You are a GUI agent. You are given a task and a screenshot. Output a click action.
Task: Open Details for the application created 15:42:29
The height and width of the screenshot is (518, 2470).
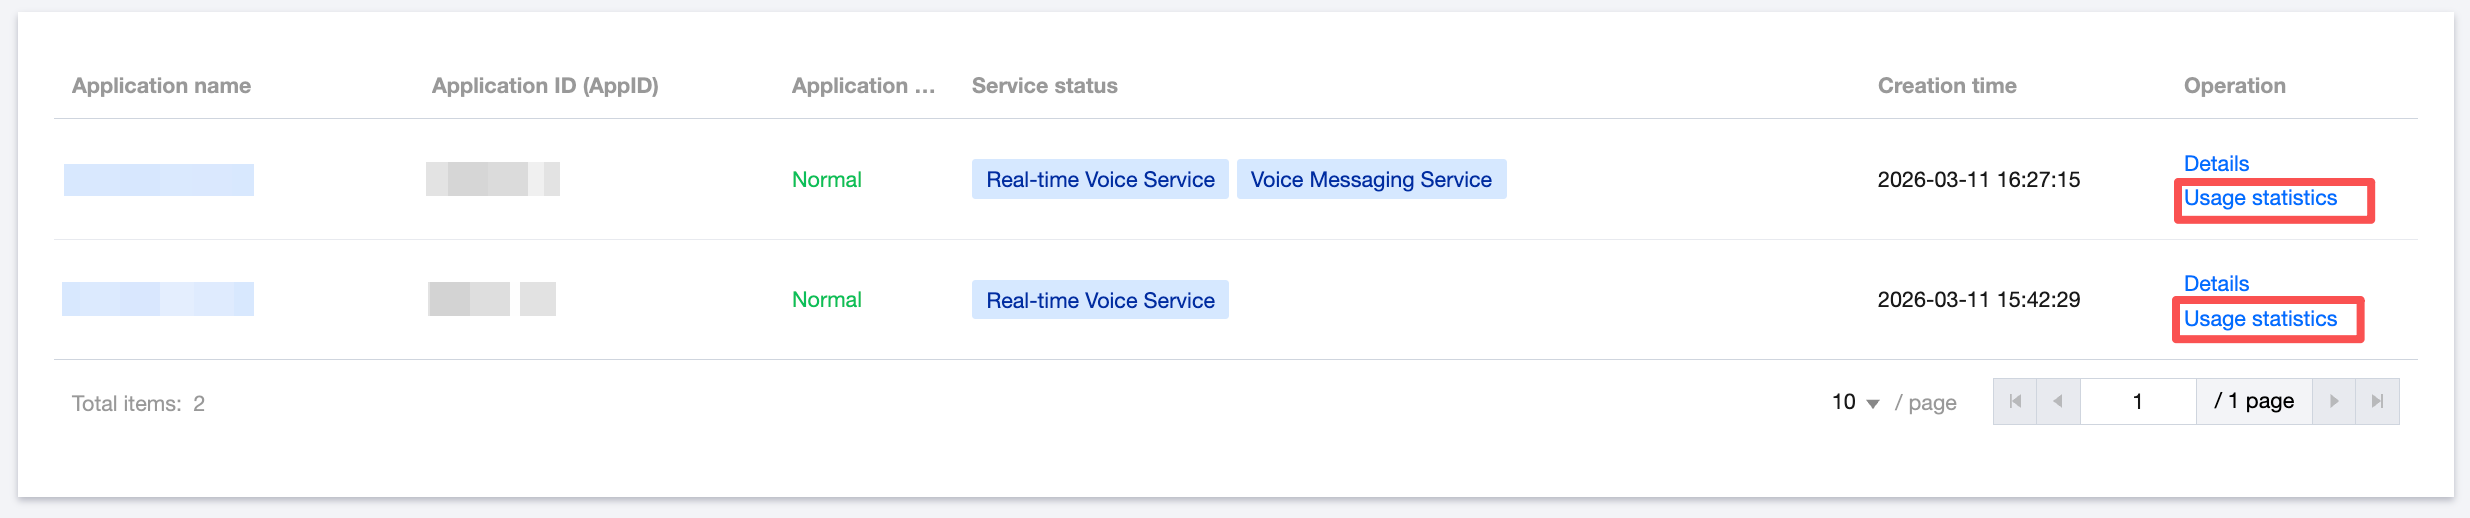(2216, 284)
